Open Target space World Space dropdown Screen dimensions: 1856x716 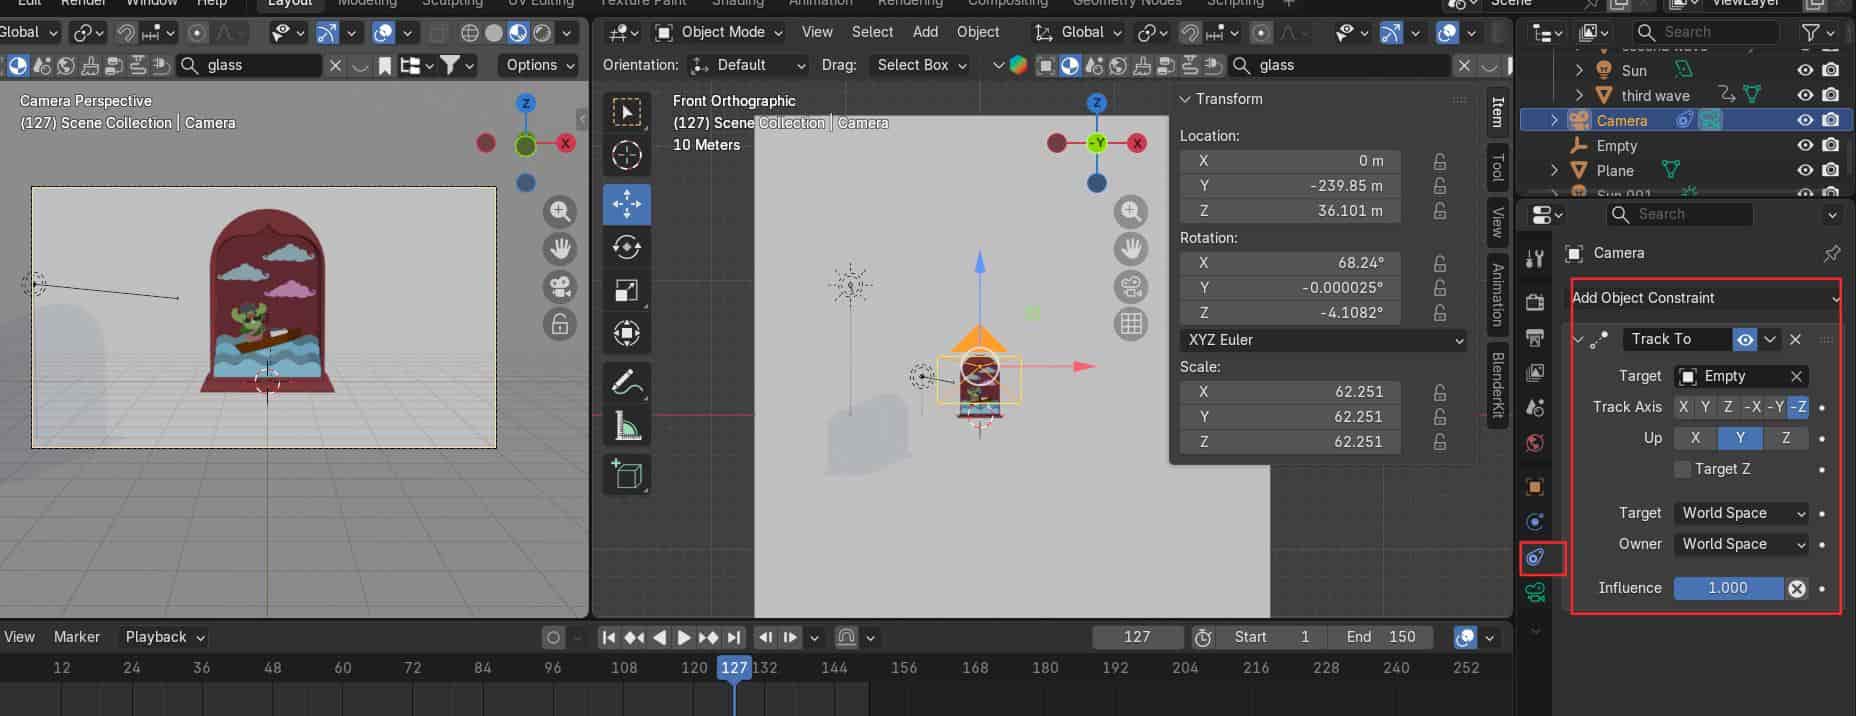1743,513
